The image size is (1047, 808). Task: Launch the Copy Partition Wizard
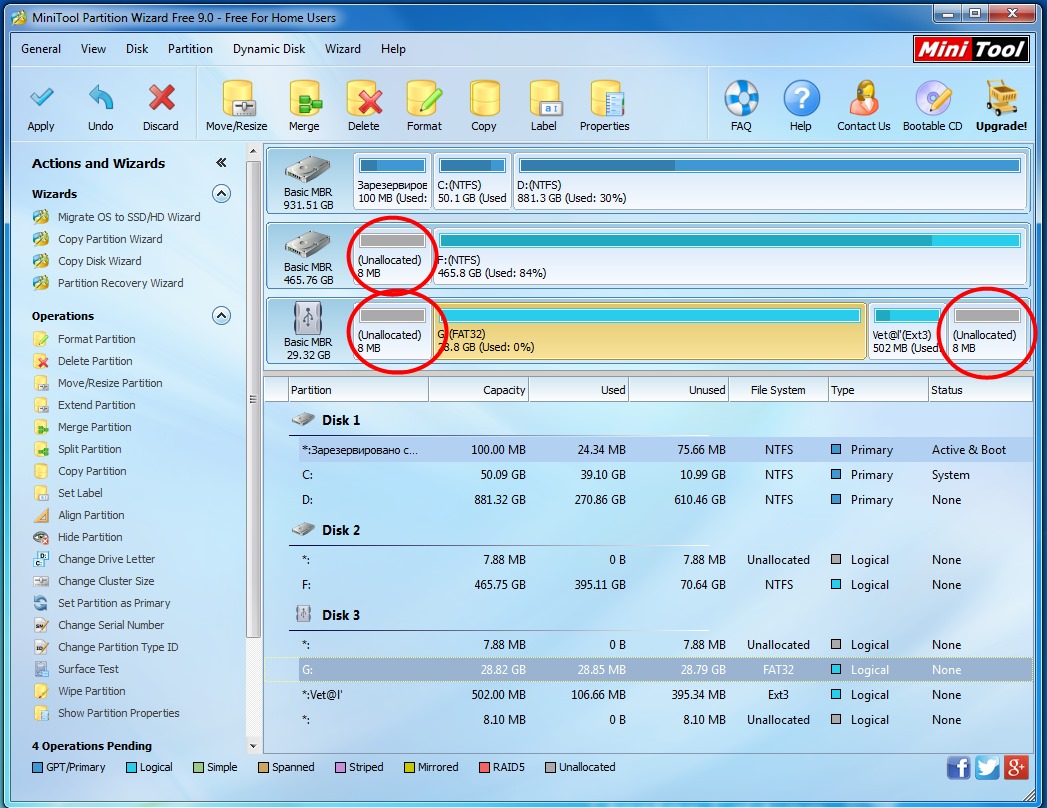click(x=97, y=239)
